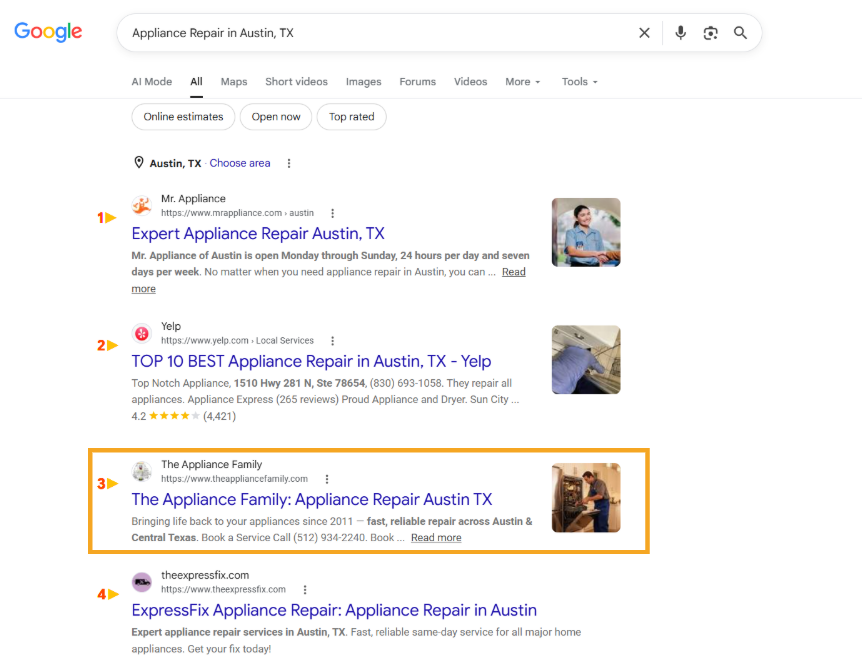Click the magnifying glass search icon
The image size is (862, 658).
pos(741,33)
